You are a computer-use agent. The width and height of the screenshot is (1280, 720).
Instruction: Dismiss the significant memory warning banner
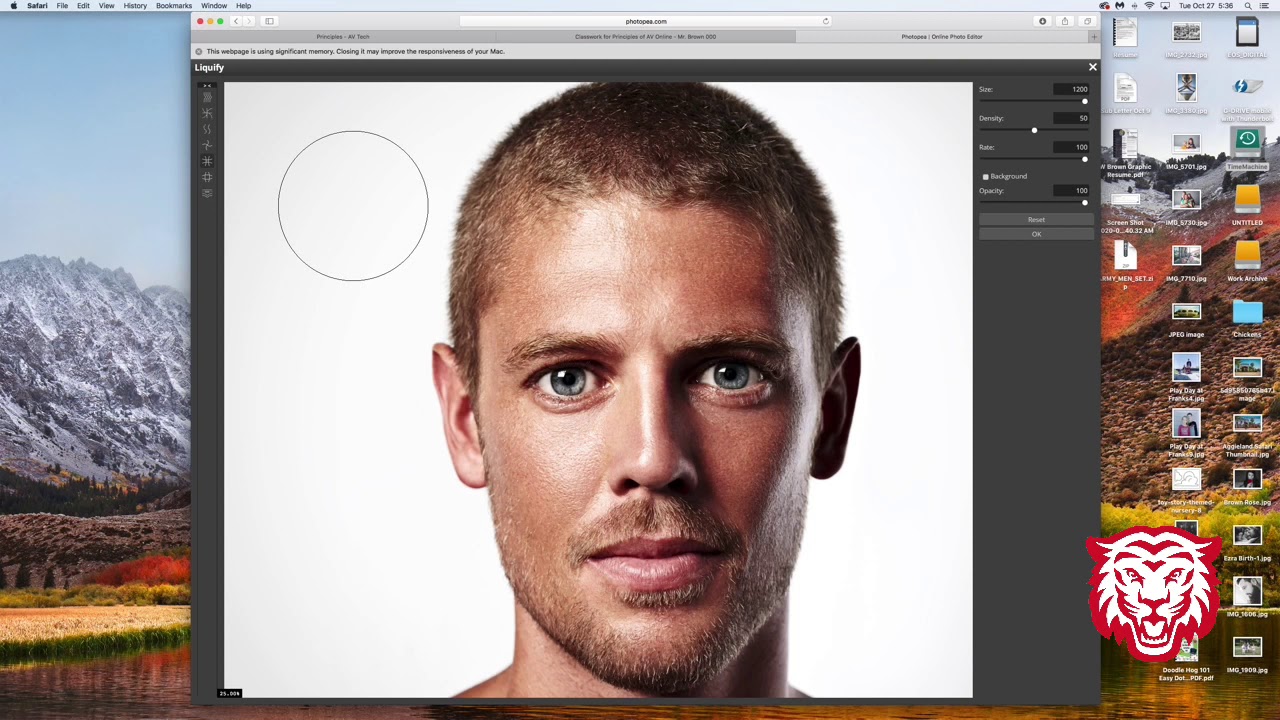(x=199, y=51)
